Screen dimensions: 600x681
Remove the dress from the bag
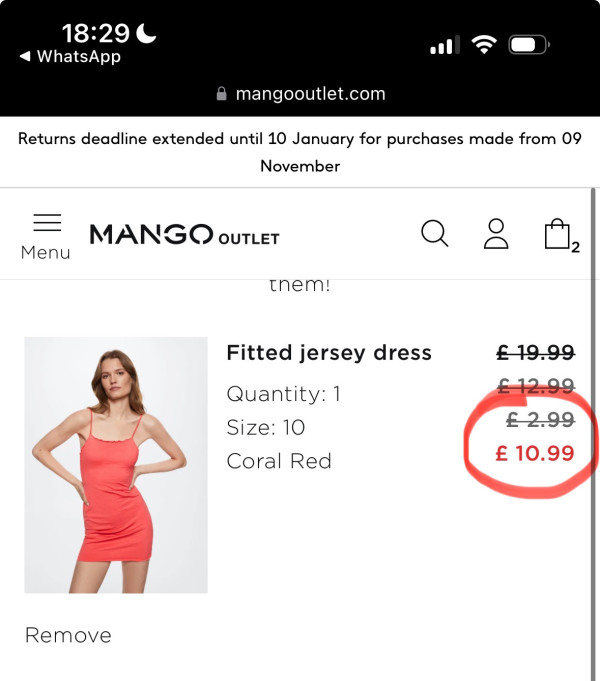(68, 635)
